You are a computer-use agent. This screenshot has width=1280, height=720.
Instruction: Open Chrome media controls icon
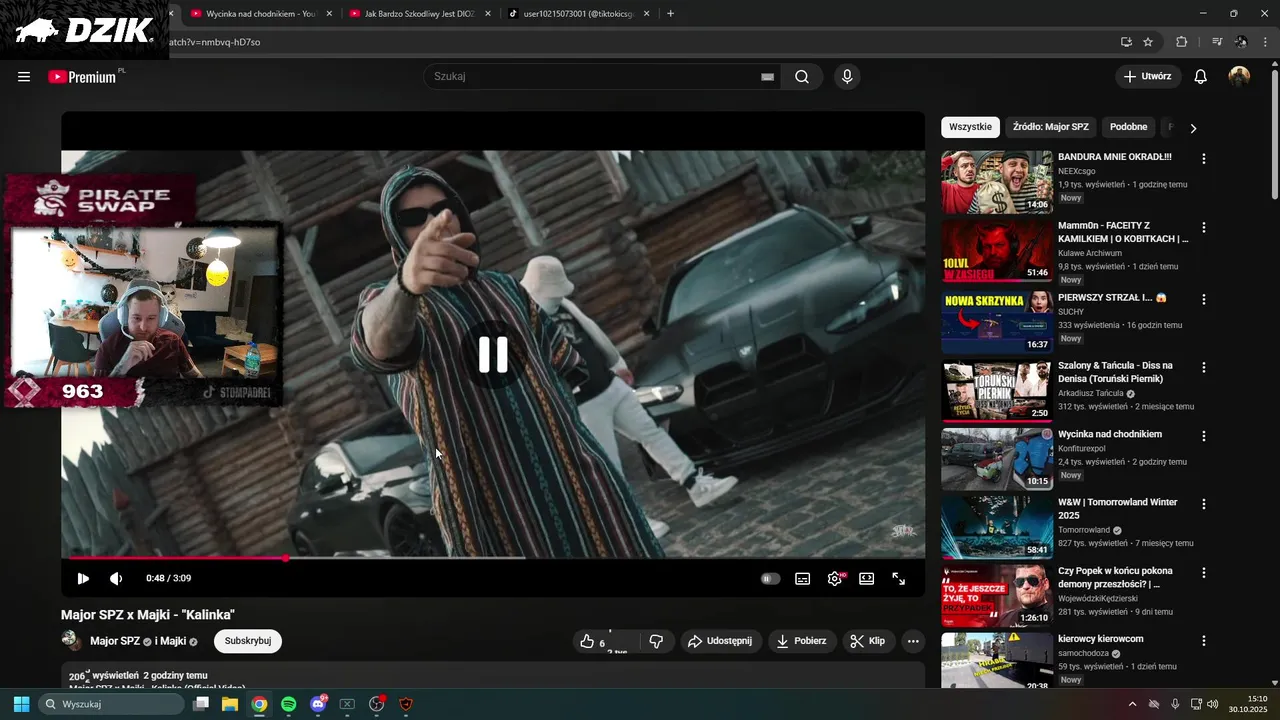pos(1217,42)
